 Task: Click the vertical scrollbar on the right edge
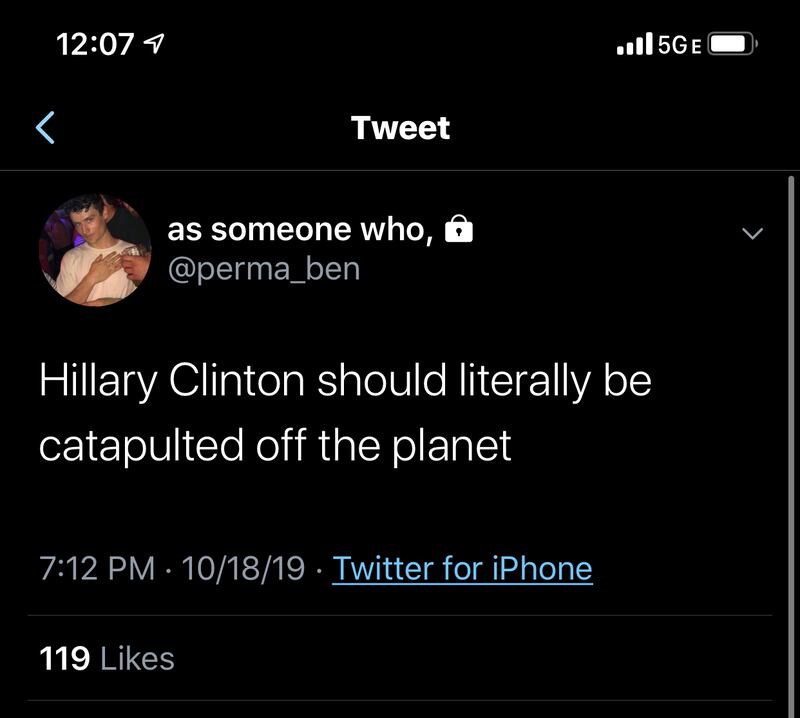[791, 400]
